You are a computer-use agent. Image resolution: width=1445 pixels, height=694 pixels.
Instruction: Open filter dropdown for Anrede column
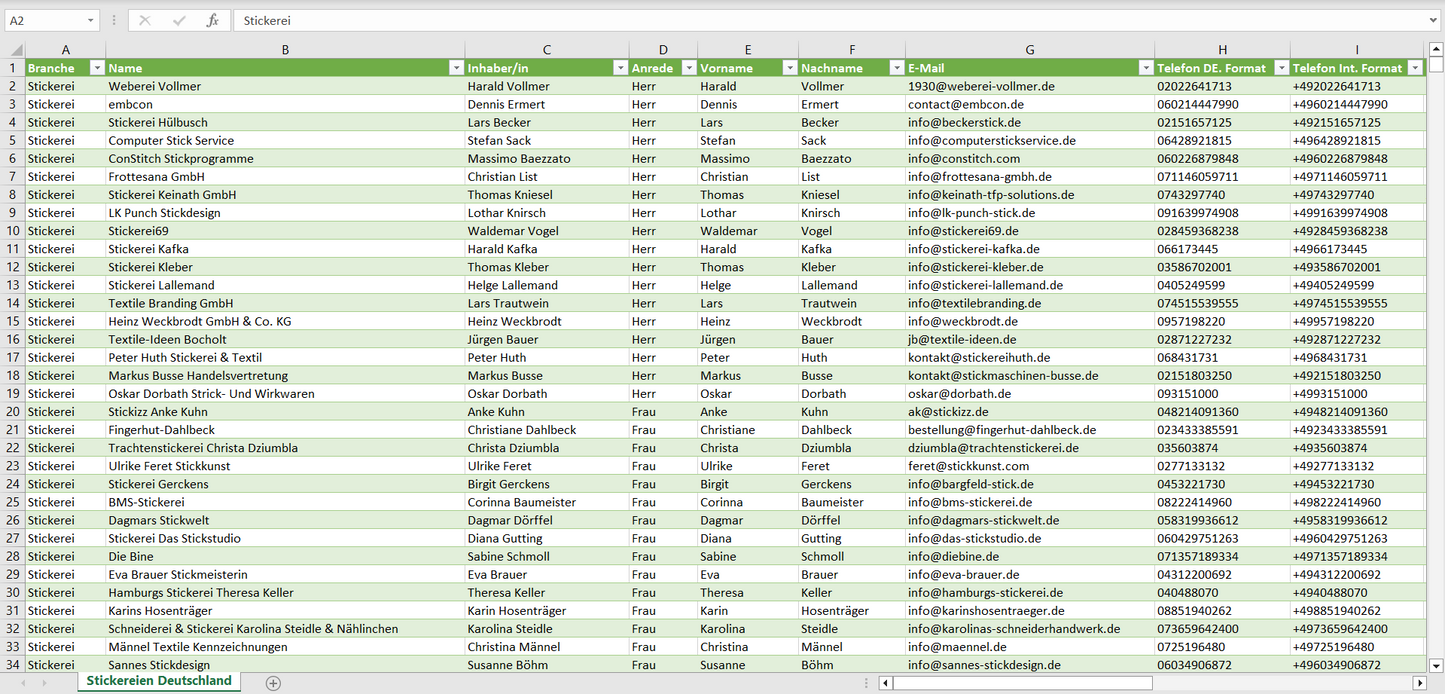[688, 68]
